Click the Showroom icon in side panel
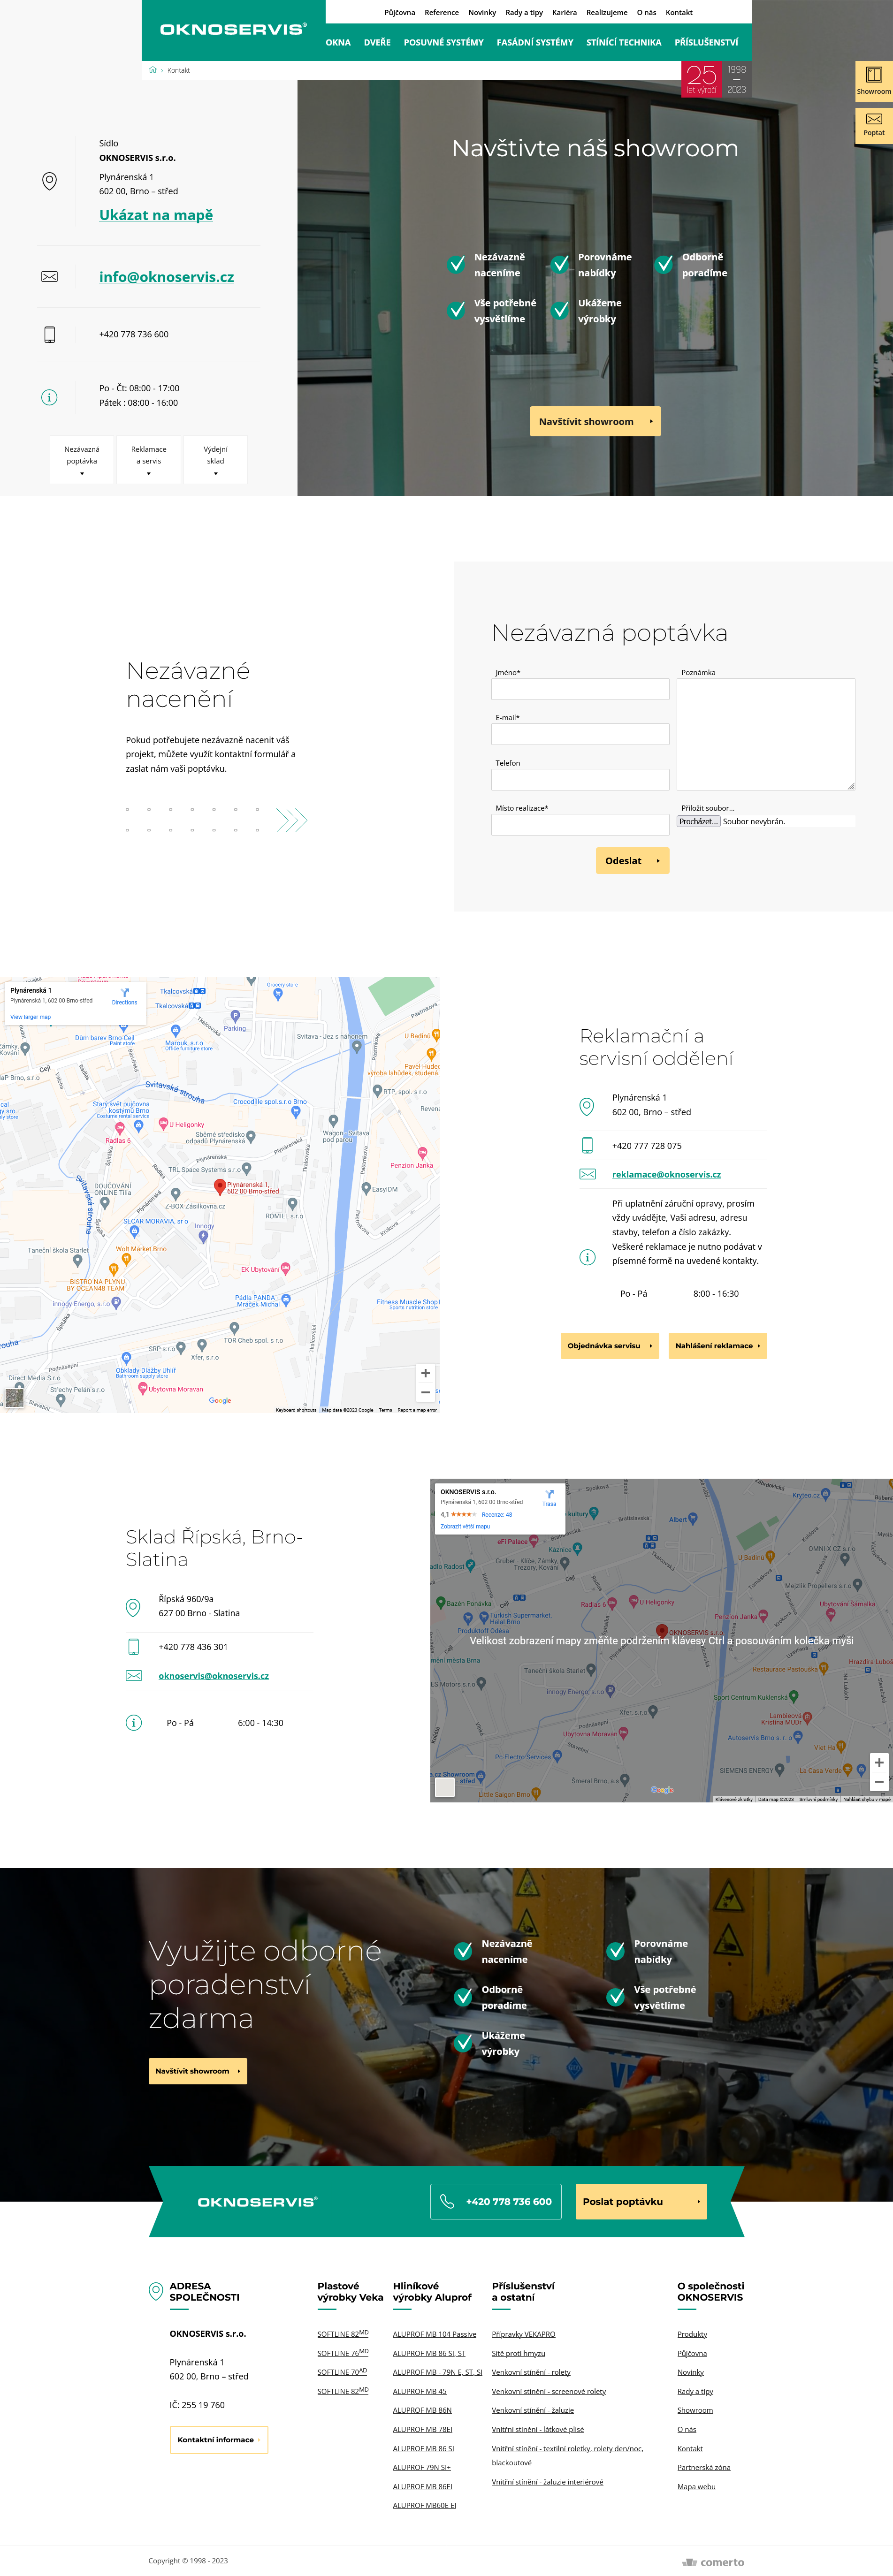This screenshot has width=893, height=2576. [x=873, y=75]
